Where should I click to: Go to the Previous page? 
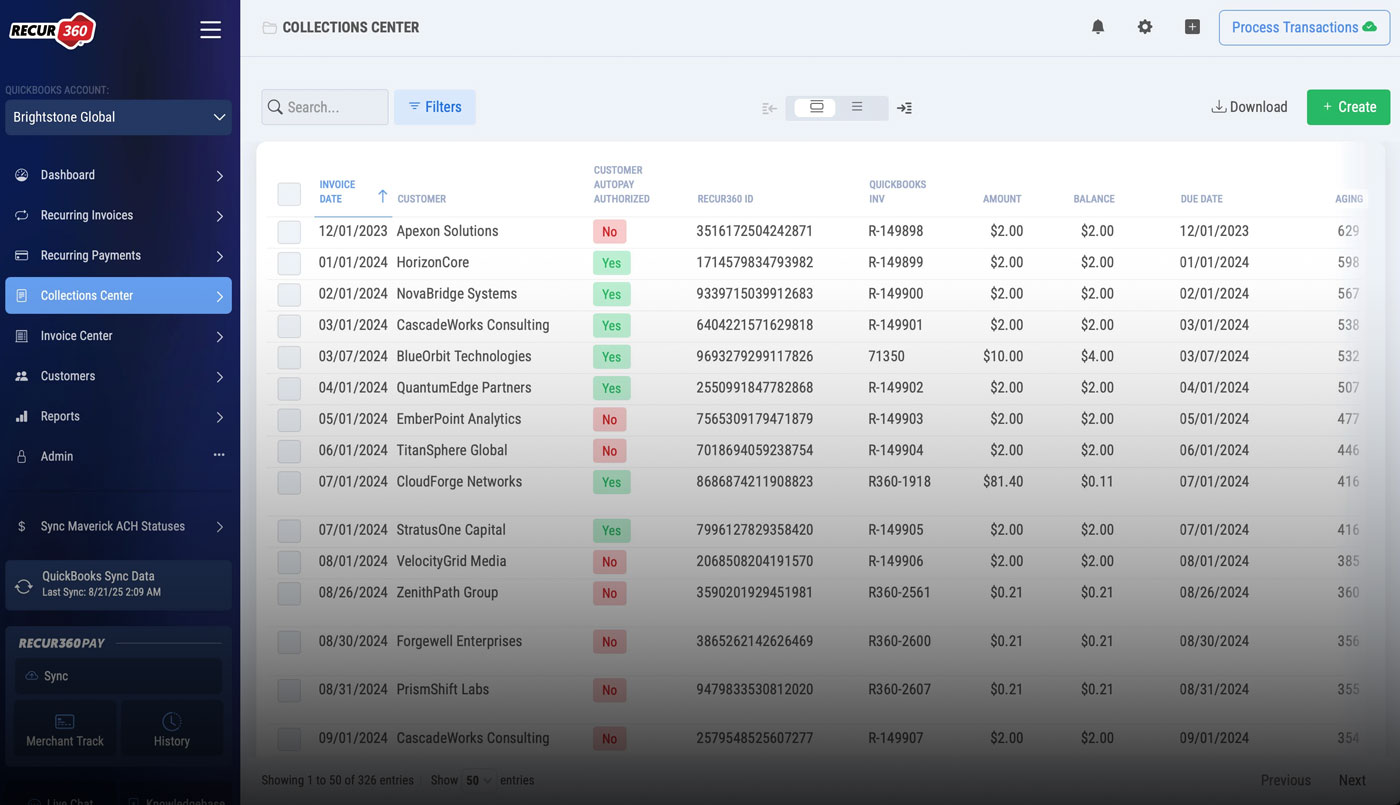click(1286, 780)
